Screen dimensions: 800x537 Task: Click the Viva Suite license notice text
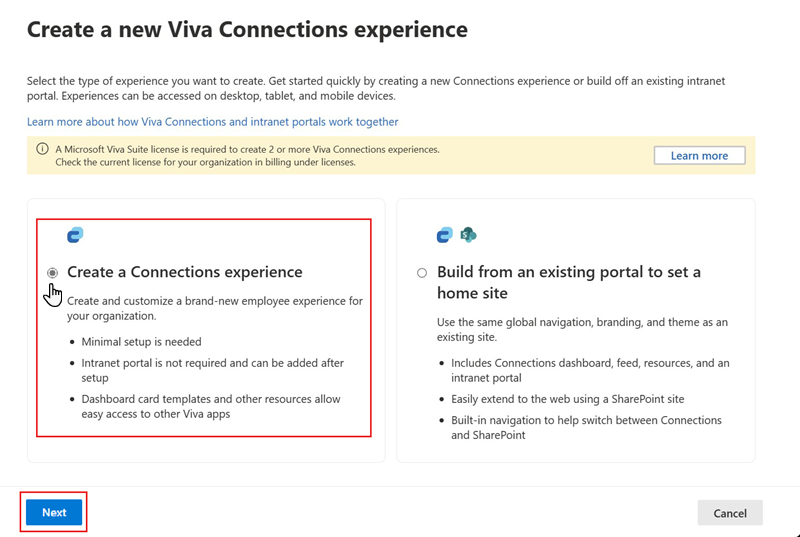(247, 156)
